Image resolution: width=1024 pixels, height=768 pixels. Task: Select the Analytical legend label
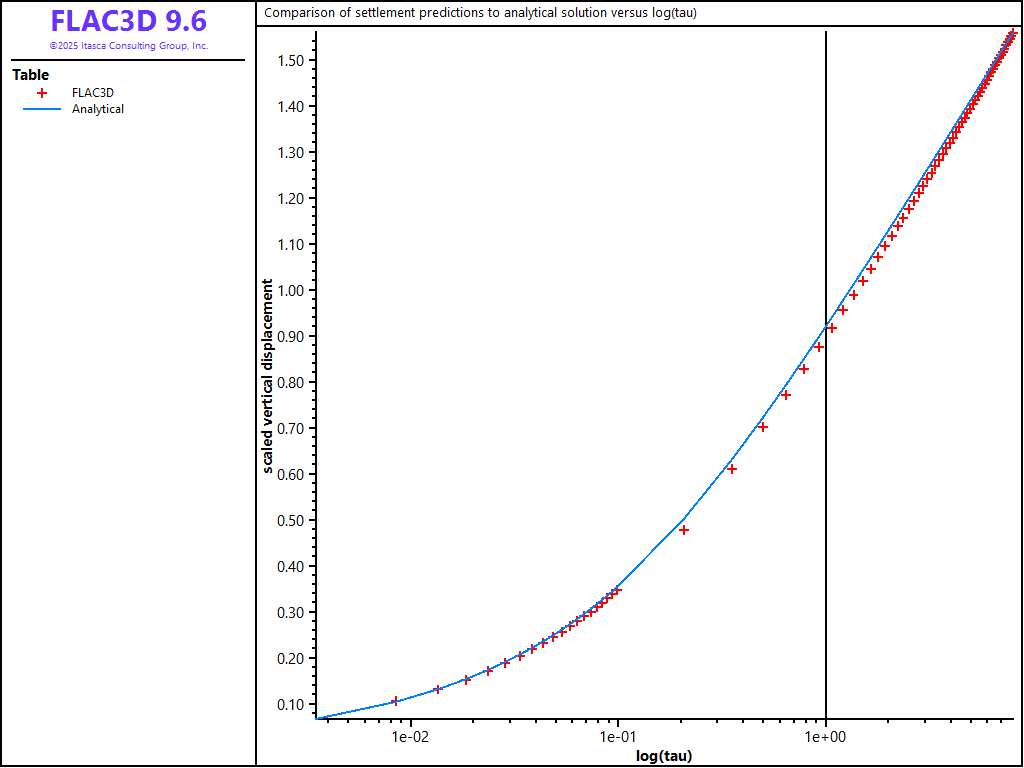[x=98, y=109]
